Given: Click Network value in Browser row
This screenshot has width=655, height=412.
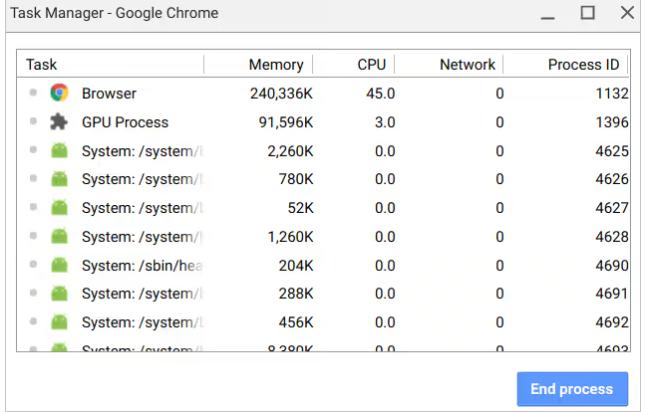Looking at the screenshot, I should (x=500, y=94).
